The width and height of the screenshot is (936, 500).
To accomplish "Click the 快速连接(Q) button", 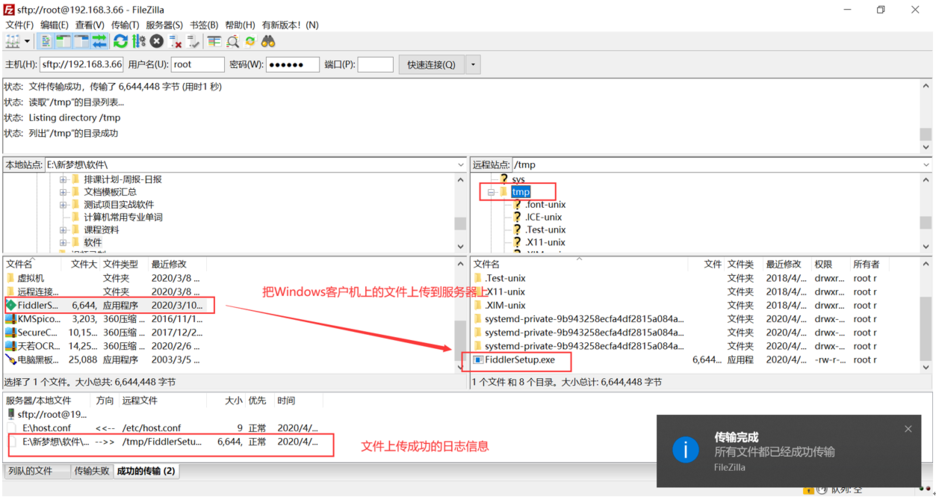I will (431, 64).
